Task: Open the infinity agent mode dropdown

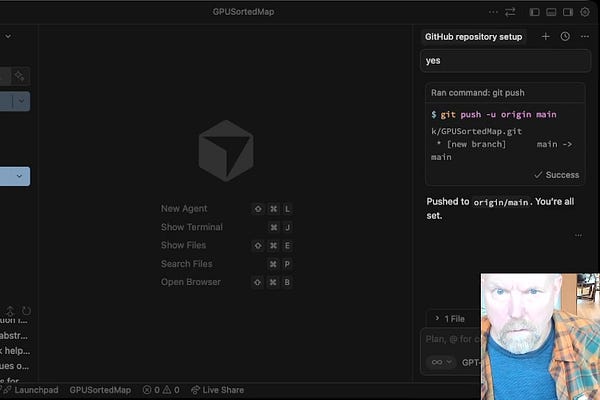Action: point(441,362)
